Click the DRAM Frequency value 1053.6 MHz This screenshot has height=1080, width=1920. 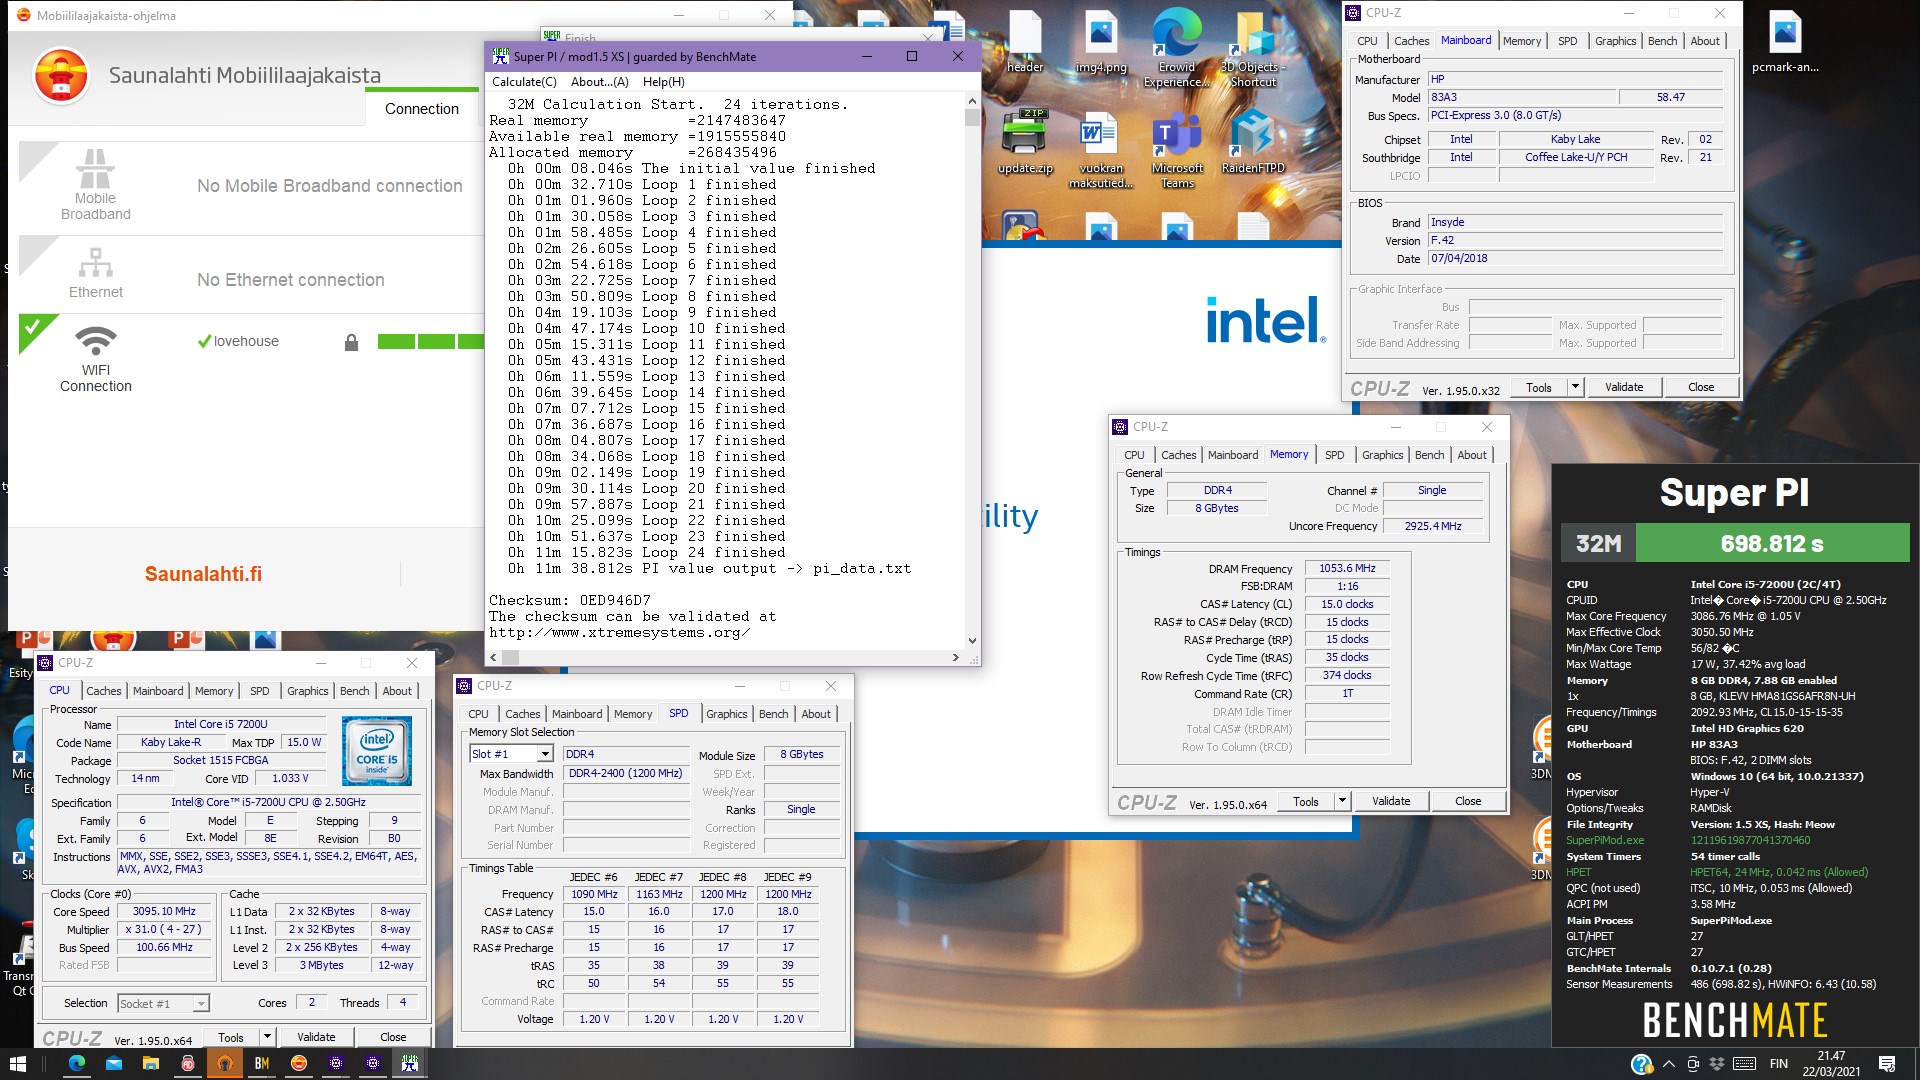[1346, 568]
